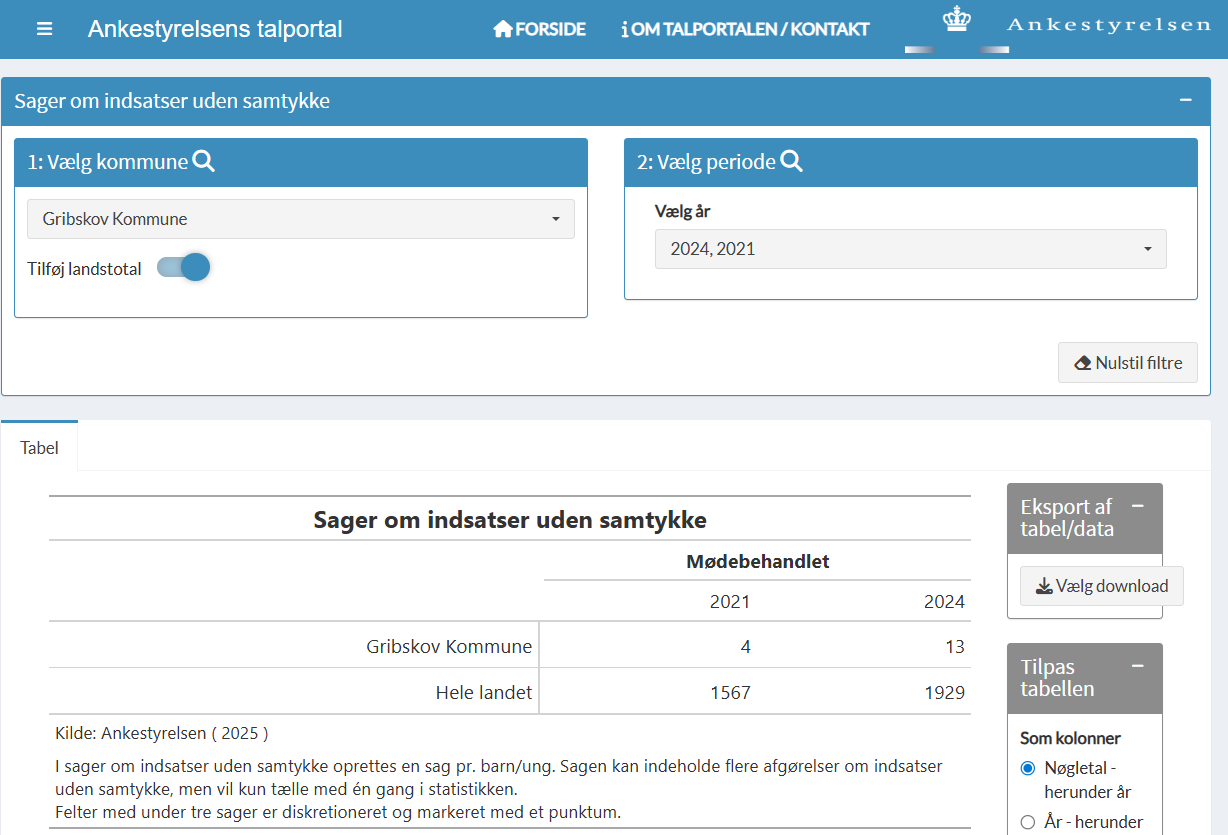Collapse the Sager om indsatser uden samtykke panel

(x=1186, y=100)
